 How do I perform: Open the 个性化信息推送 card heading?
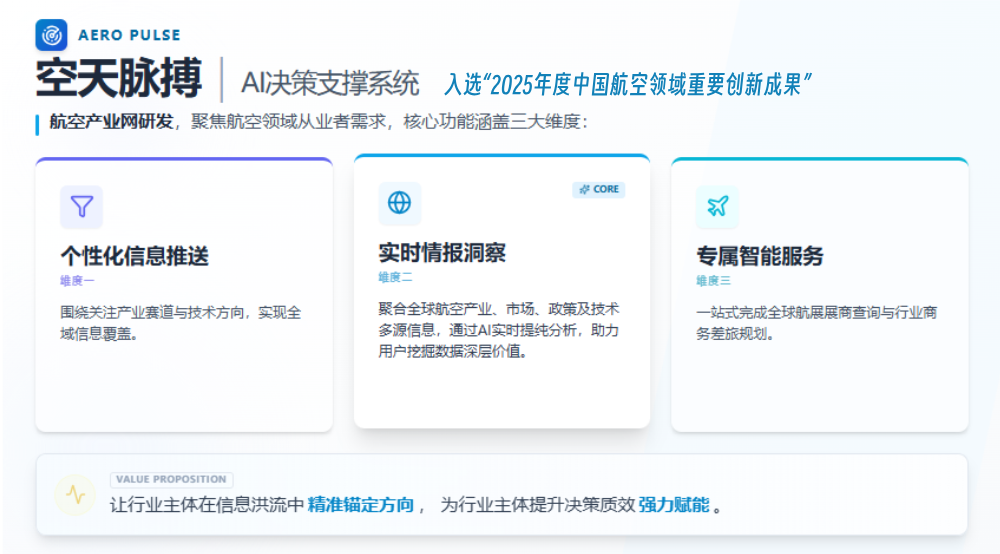134,256
